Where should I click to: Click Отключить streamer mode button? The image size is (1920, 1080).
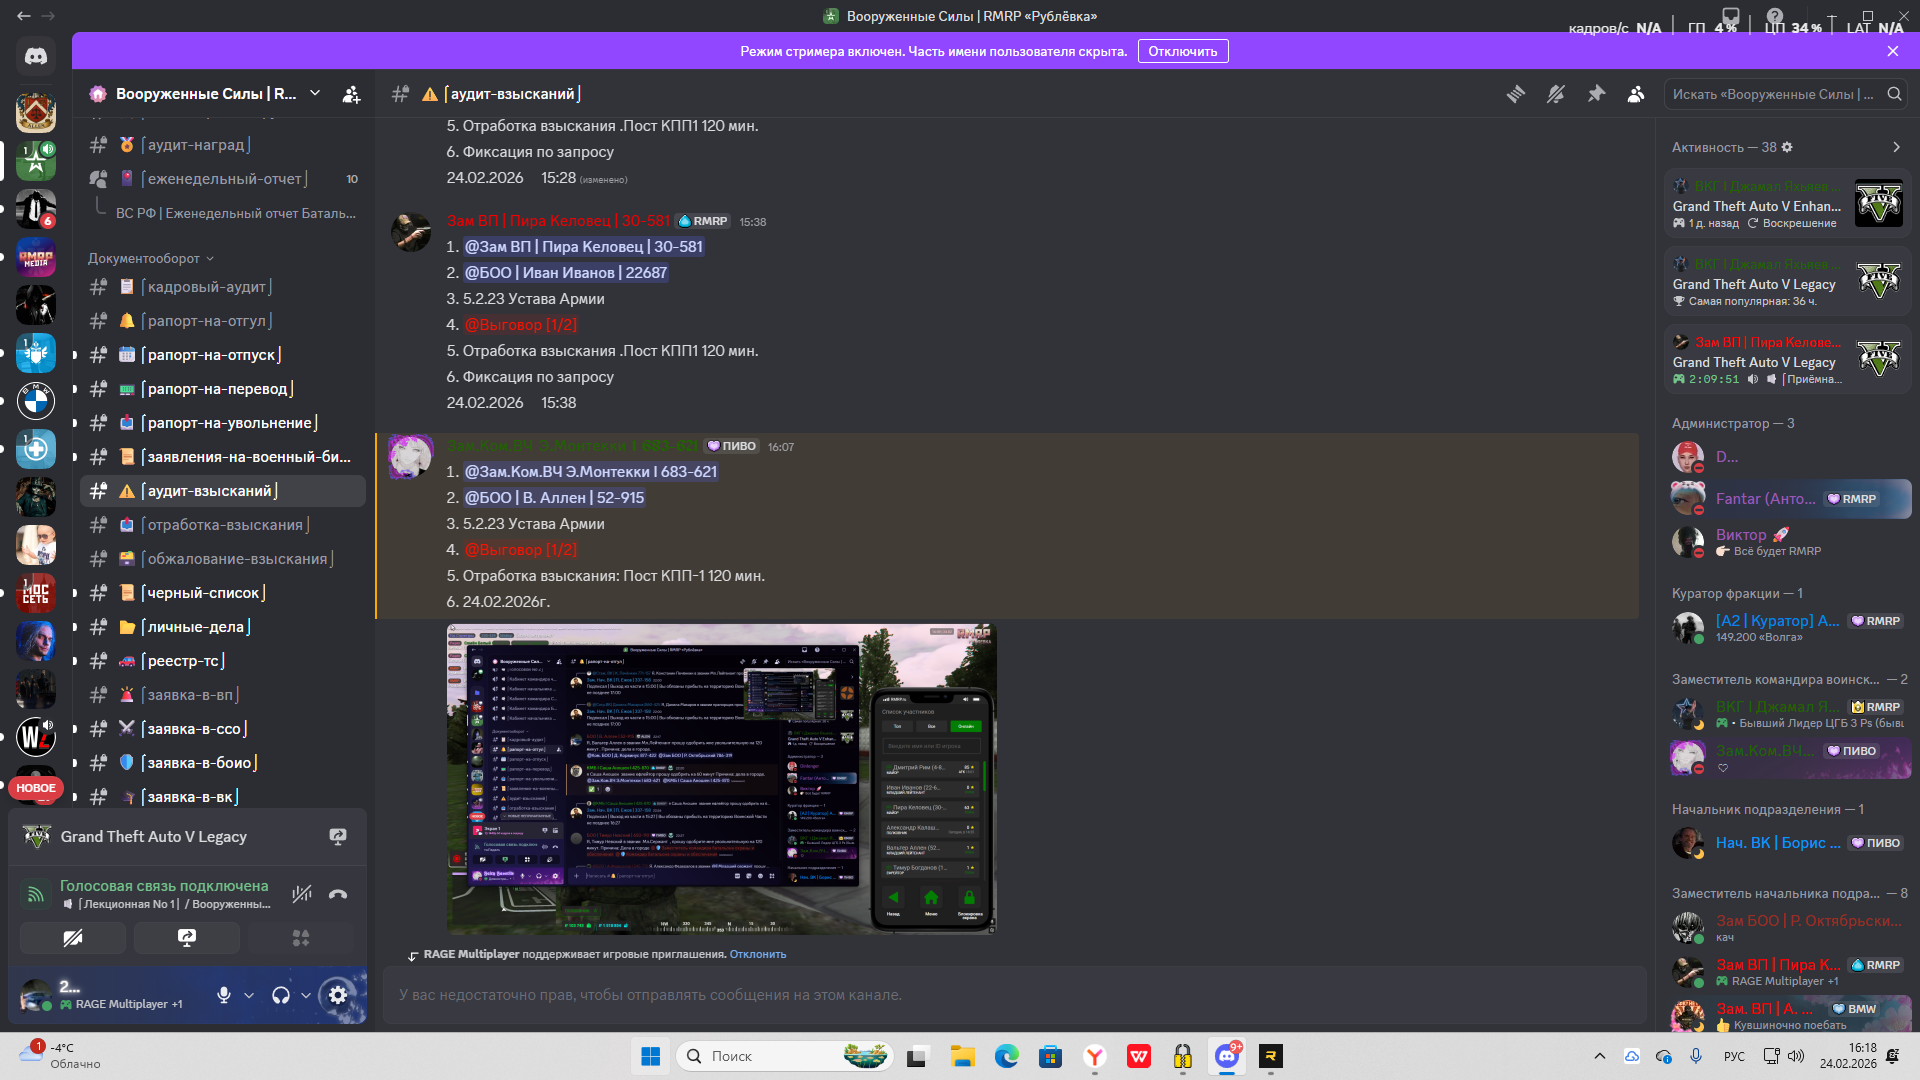(1182, 51)
